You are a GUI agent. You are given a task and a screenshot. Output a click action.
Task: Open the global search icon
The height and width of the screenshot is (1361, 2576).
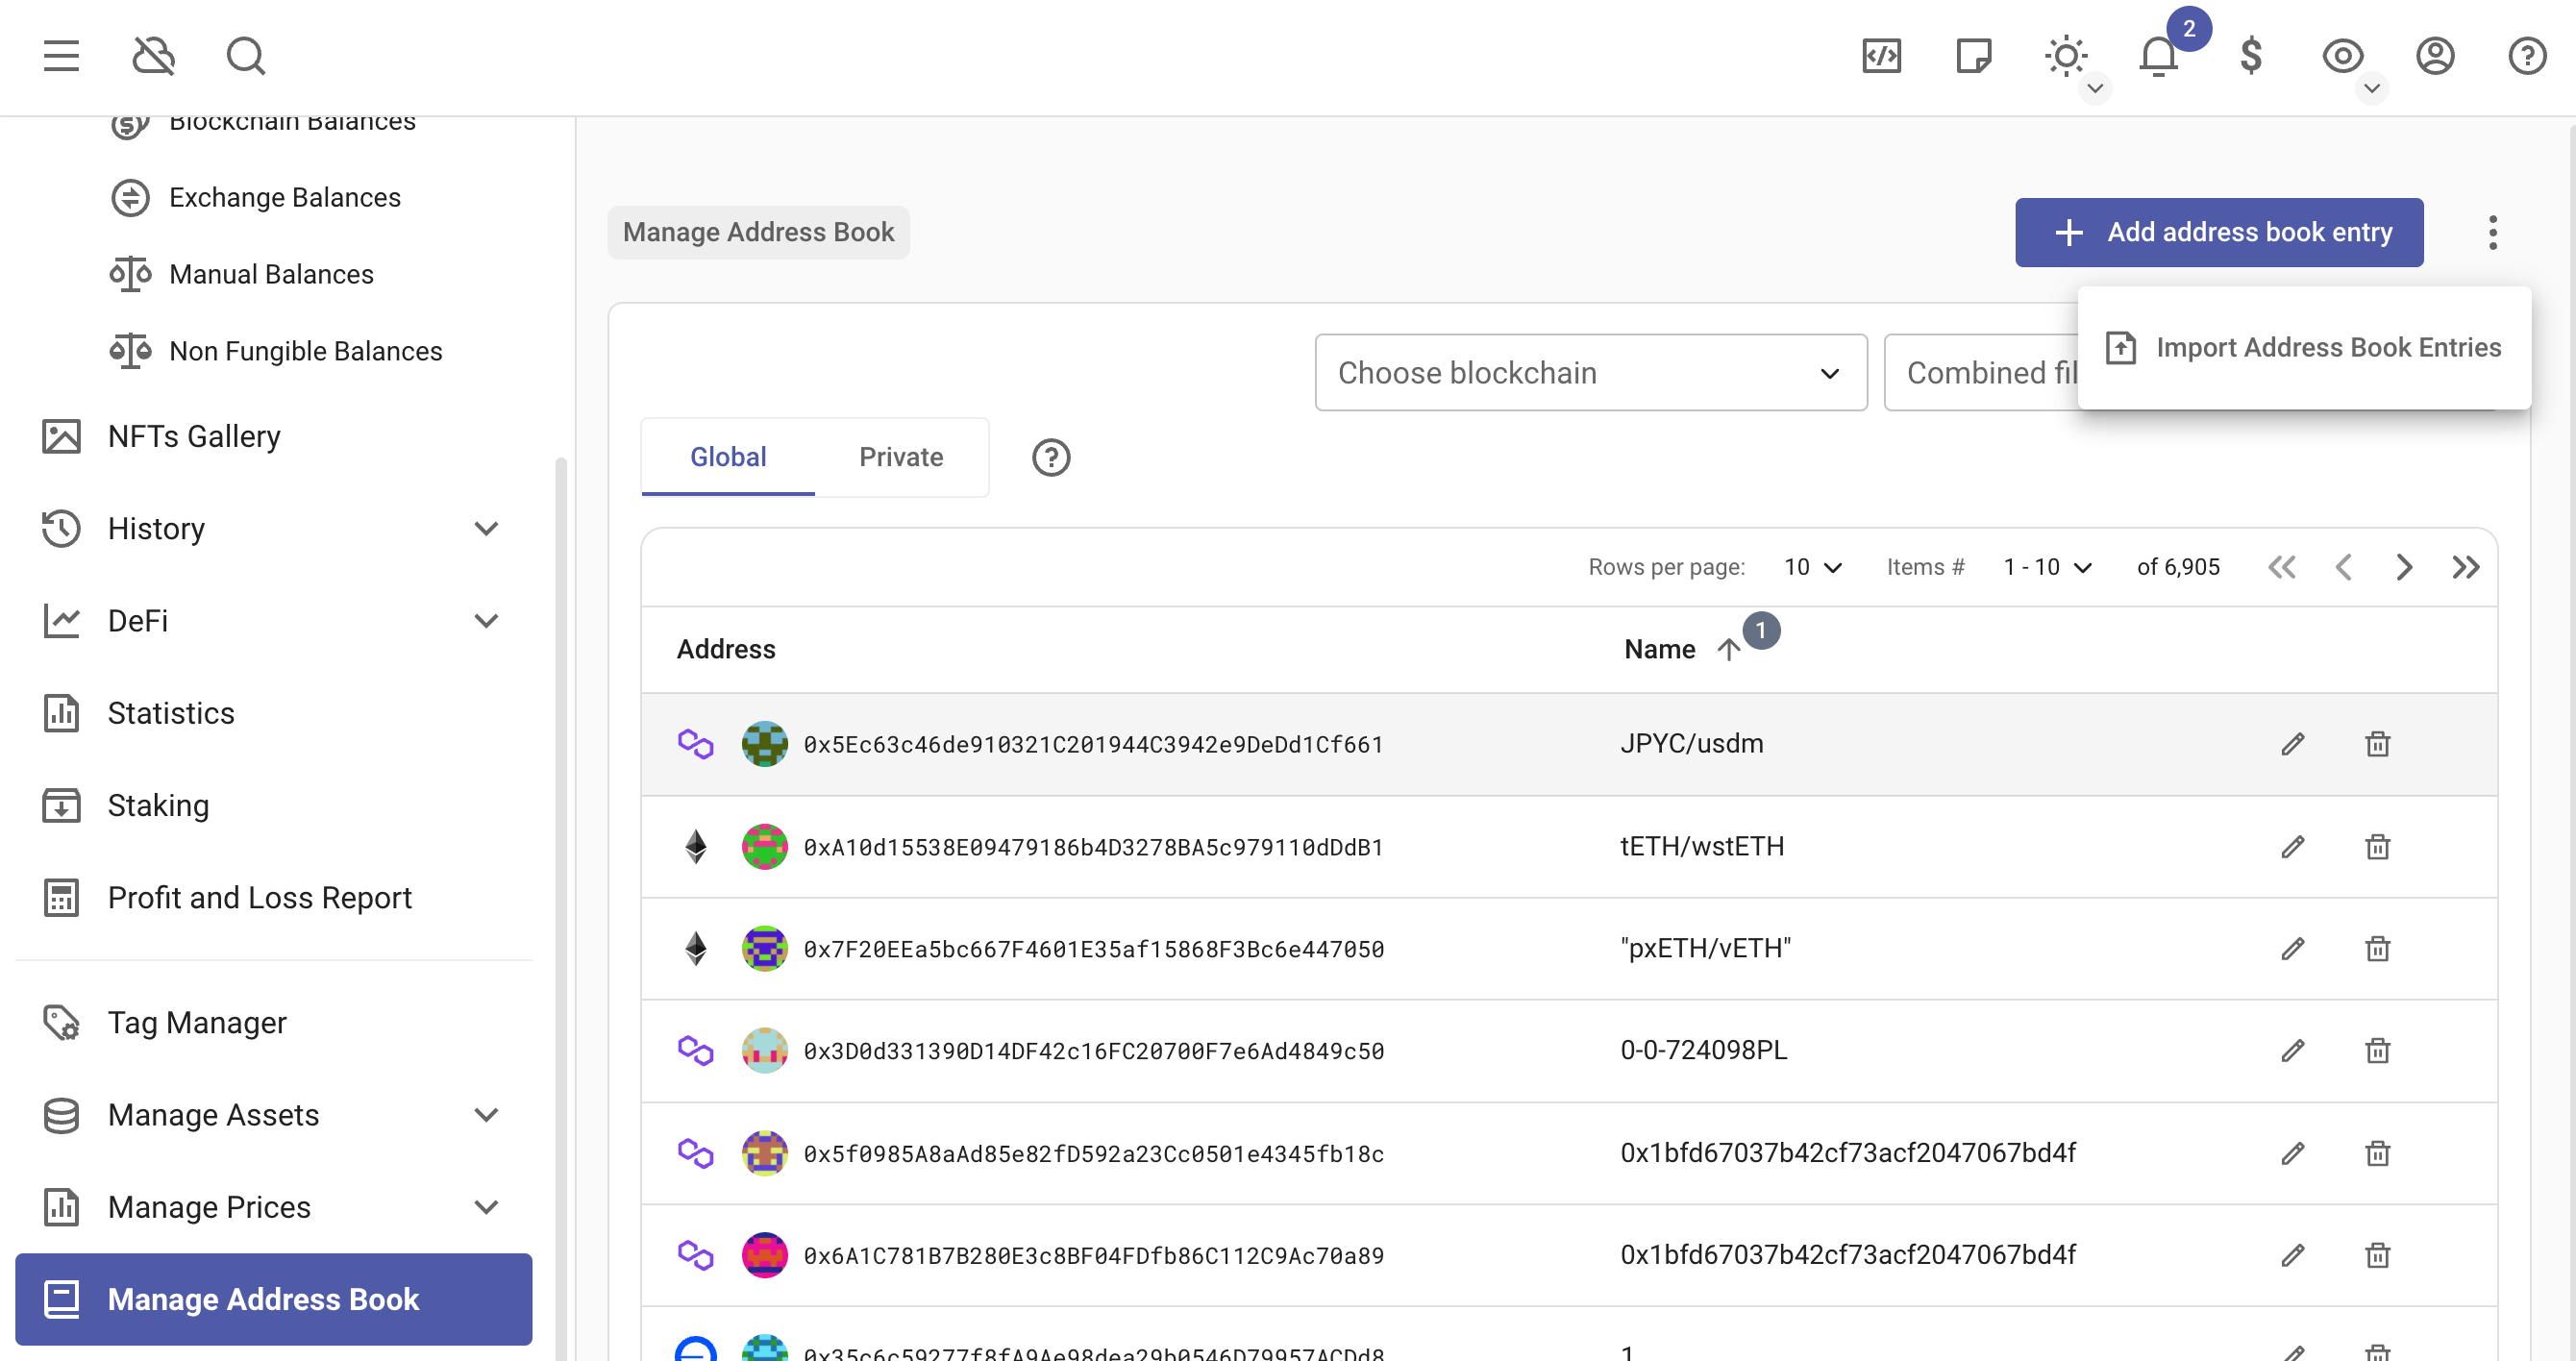point(246,56)
